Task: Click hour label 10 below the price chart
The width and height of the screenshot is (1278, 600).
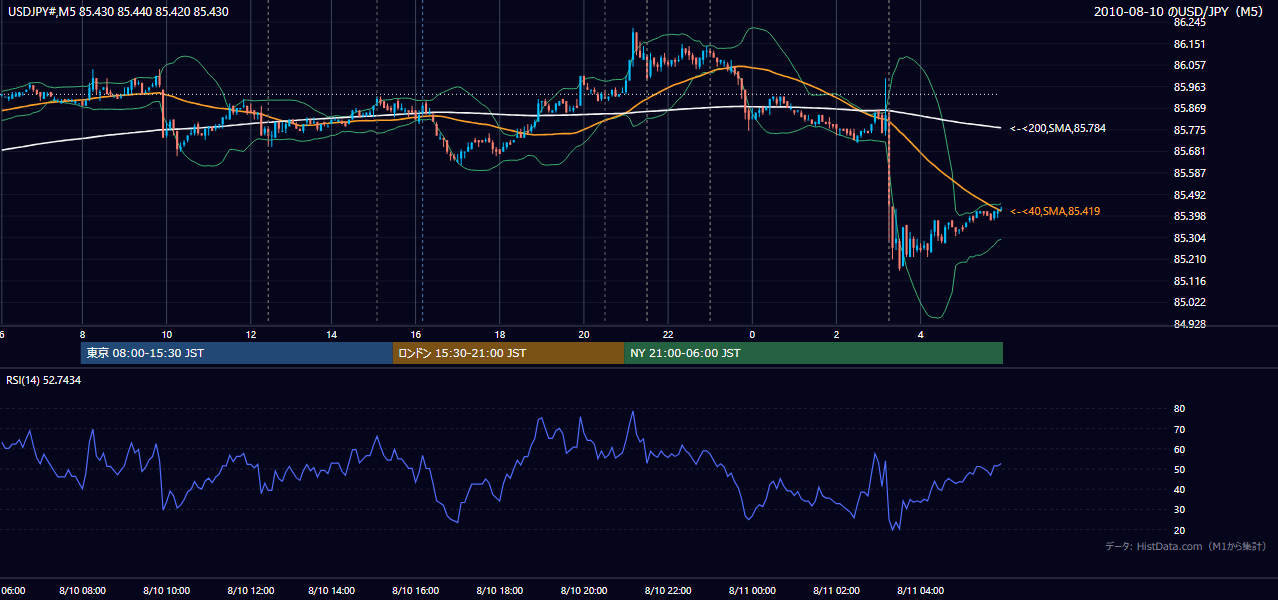Action: click(x=166, y=335)
